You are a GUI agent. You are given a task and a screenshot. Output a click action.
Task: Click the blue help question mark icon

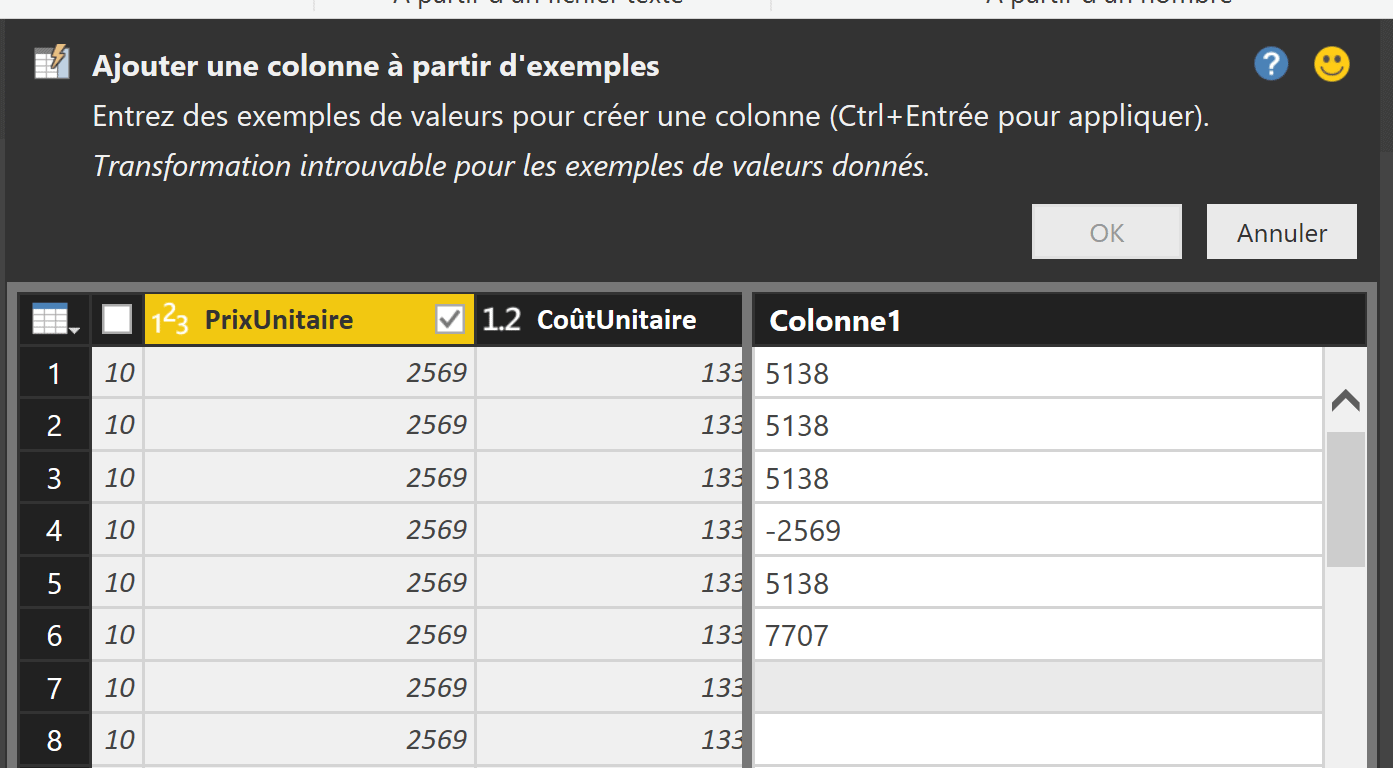click(1270, 65)
